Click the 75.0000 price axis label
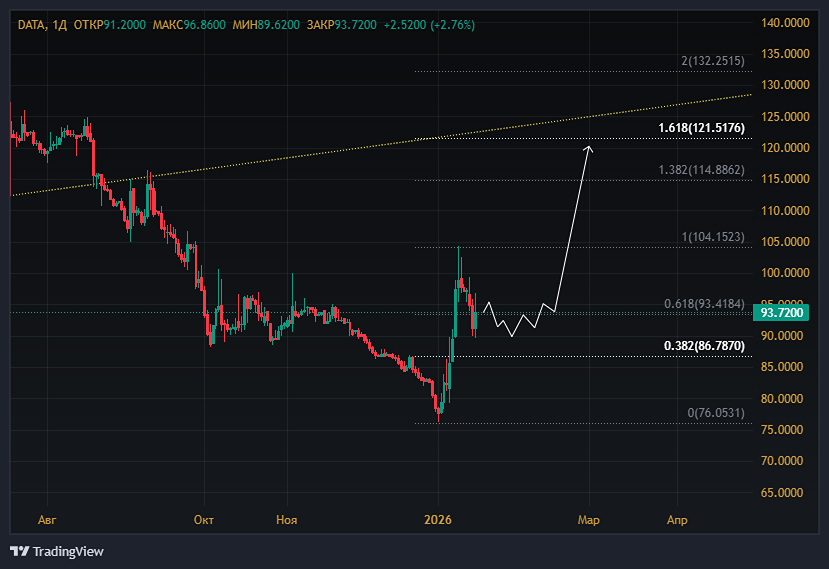The image size is (829, 569). pos(782,430)
